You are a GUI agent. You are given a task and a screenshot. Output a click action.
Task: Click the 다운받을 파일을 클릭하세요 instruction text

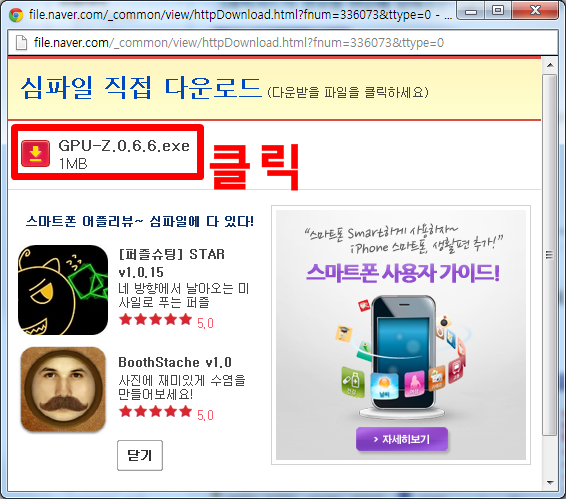[x=348, y=92]
